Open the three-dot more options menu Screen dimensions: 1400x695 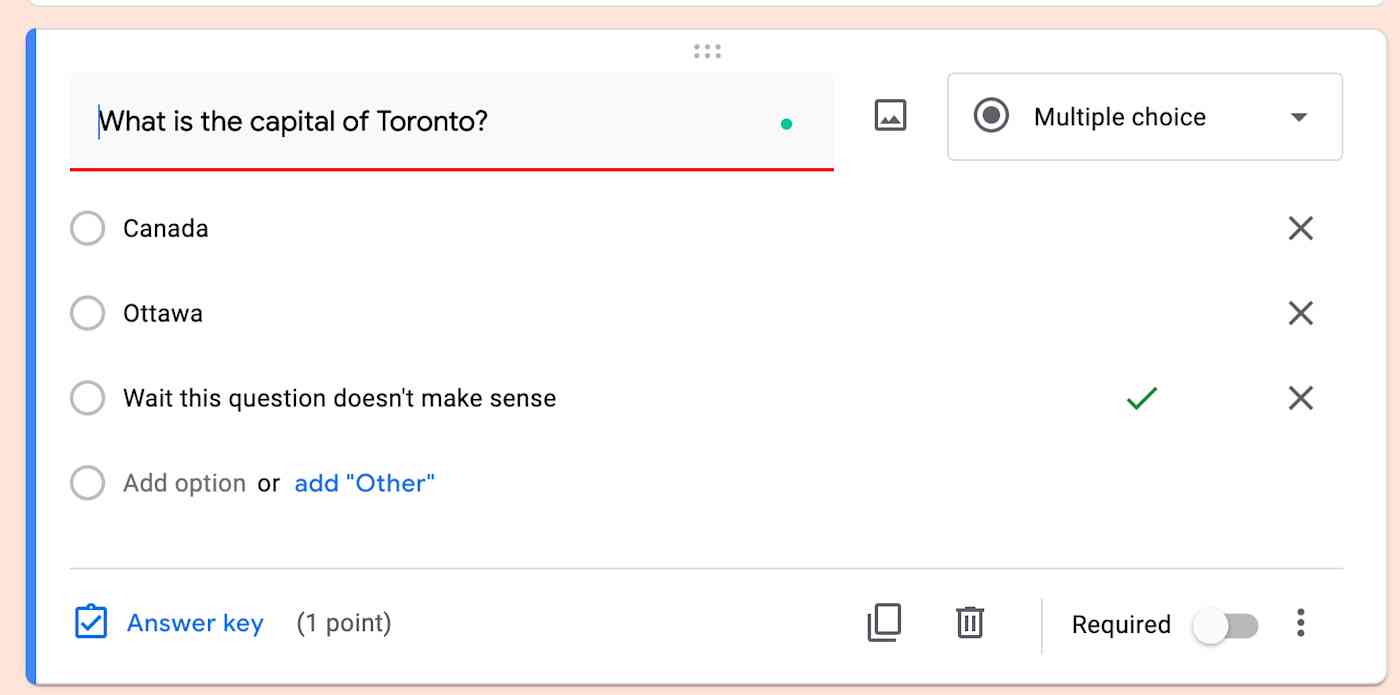[1300, 623]
